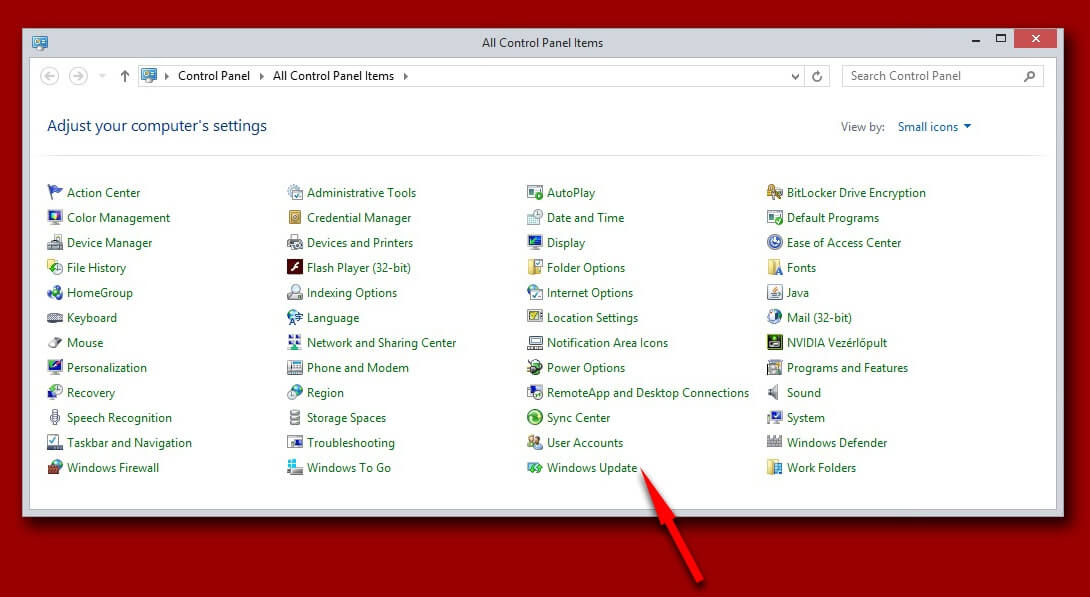Click the search magnifier icon
The image size is (1090, 597).
point(1030,76)
